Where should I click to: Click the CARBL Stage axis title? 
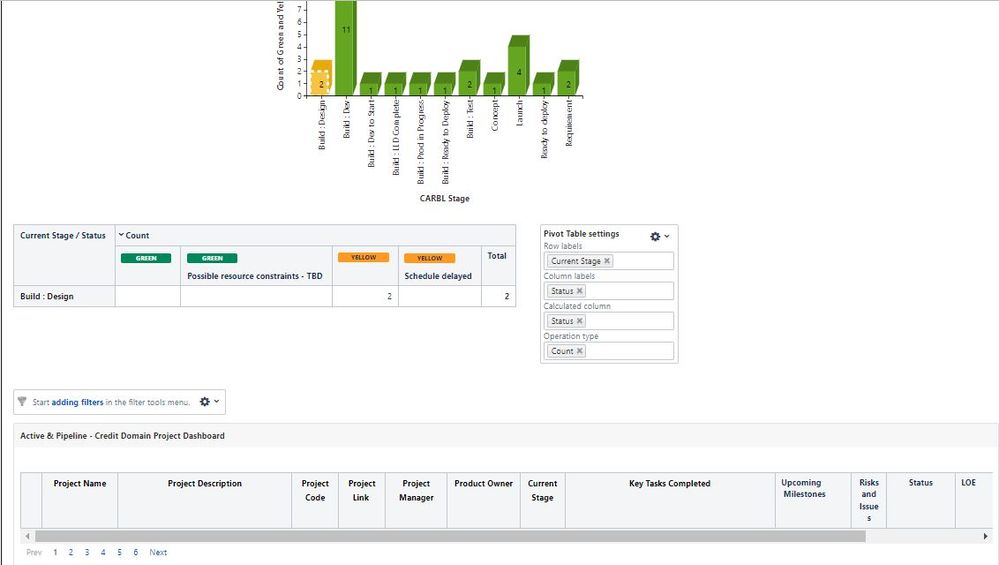coord(444,198)
